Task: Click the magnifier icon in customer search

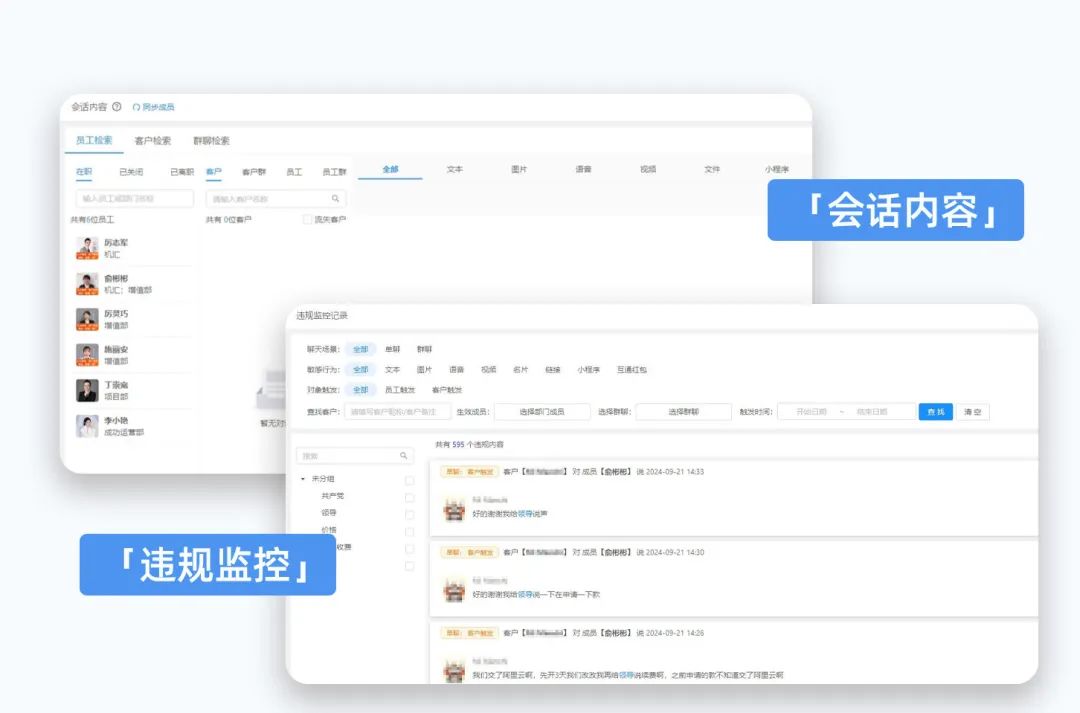Action: pyautogui.click(x=335, y=198)
